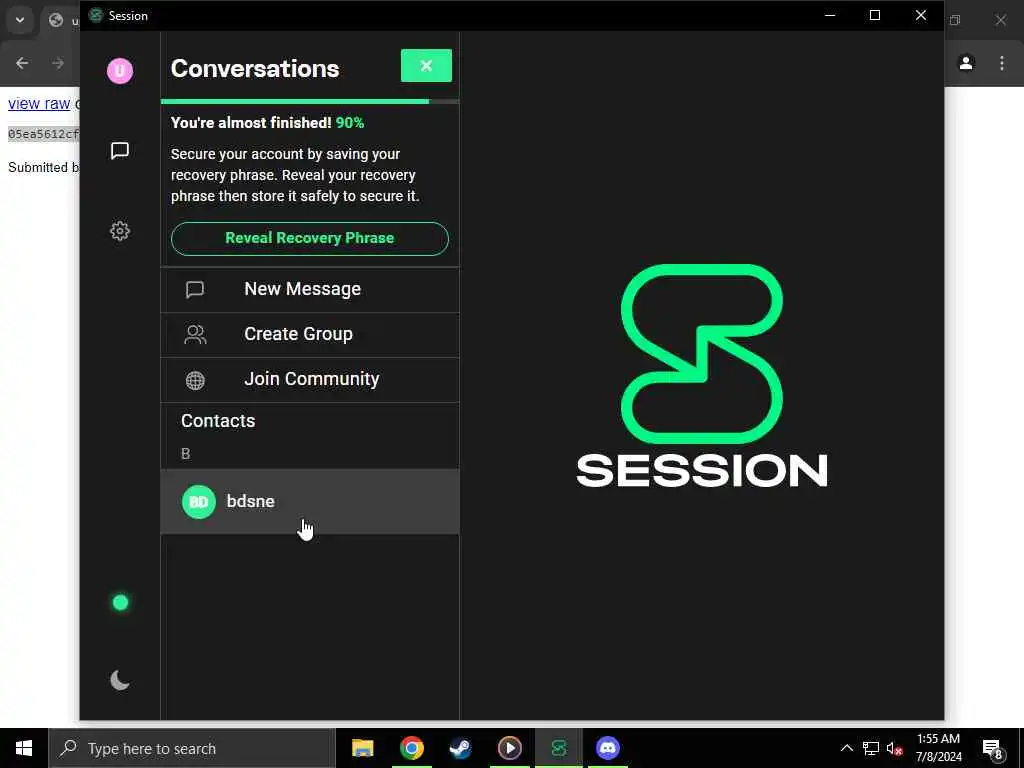The image size is (1024, 768).
Task: Click the New Message speech bubble icon
Action: coord(195,289)
